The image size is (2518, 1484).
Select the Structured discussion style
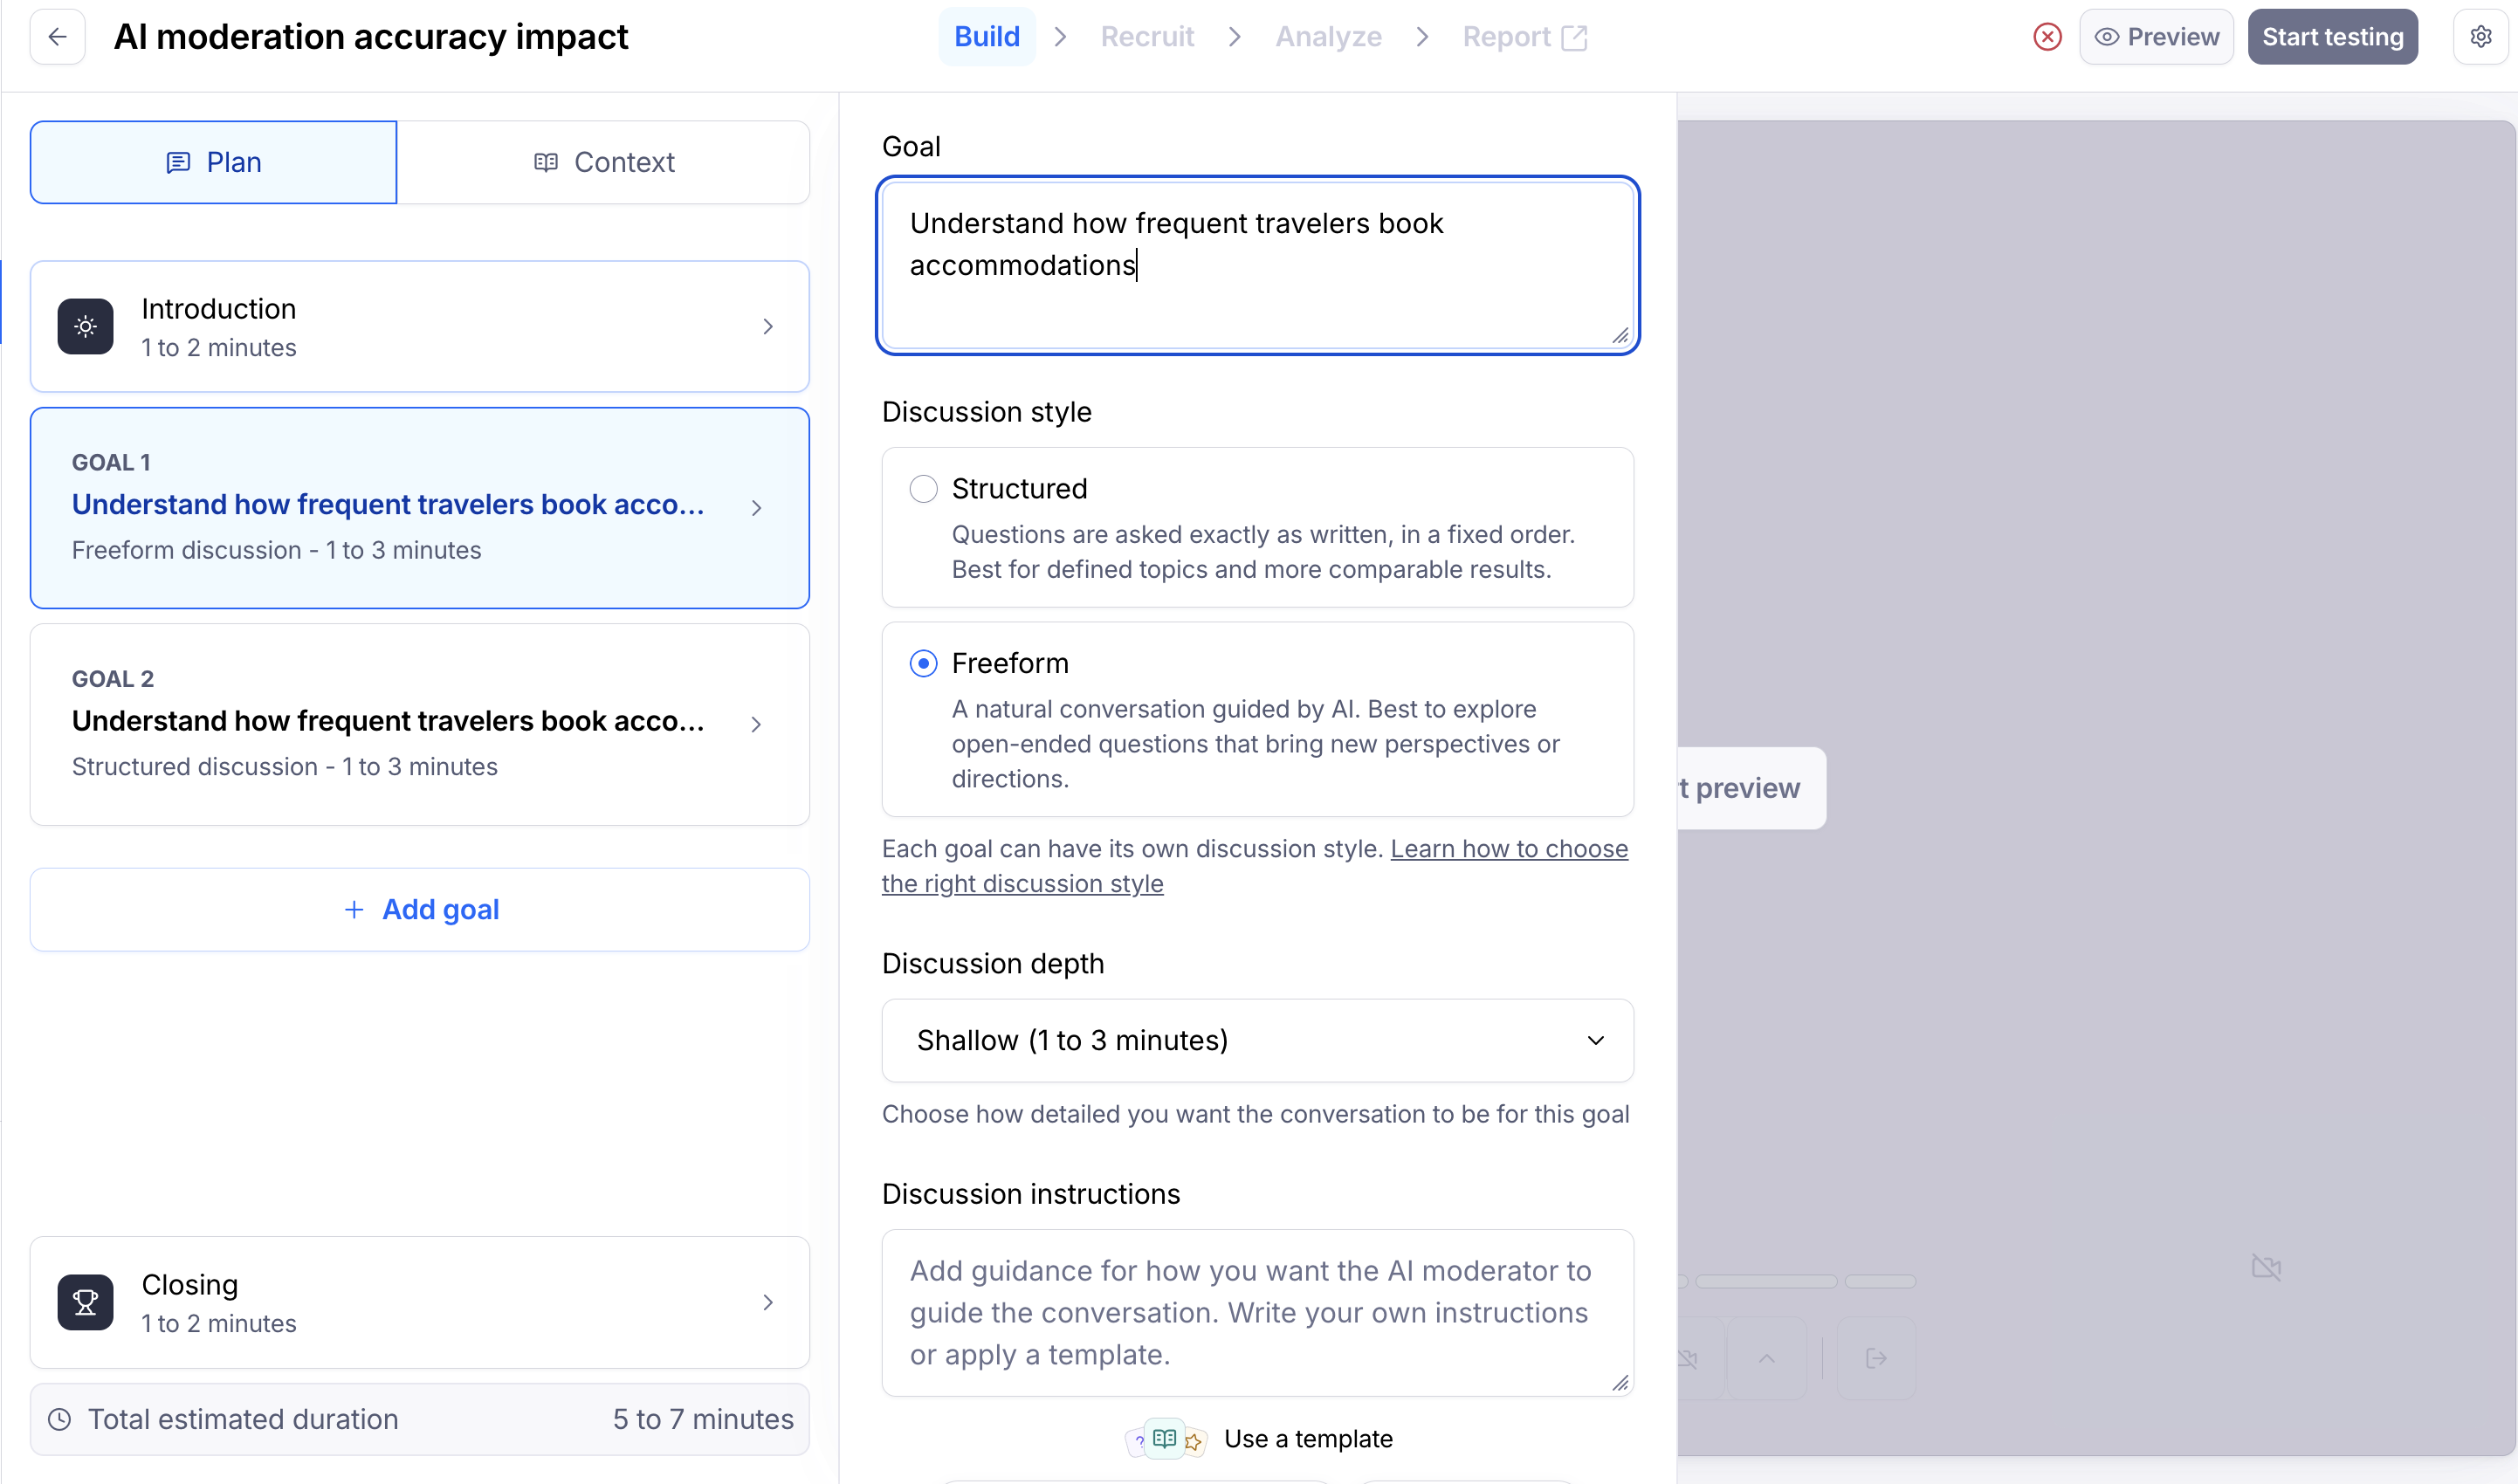tap(923, 489)
